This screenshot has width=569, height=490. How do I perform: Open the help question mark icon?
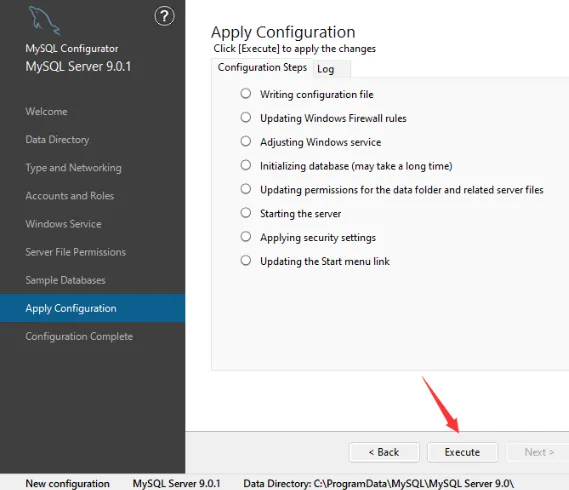click(164, 16)
